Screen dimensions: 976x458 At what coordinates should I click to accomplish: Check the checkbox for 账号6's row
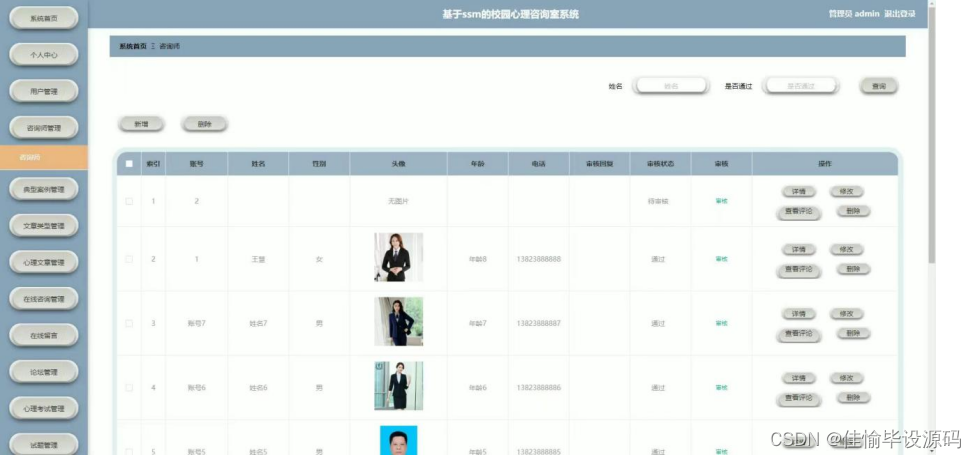129,387
